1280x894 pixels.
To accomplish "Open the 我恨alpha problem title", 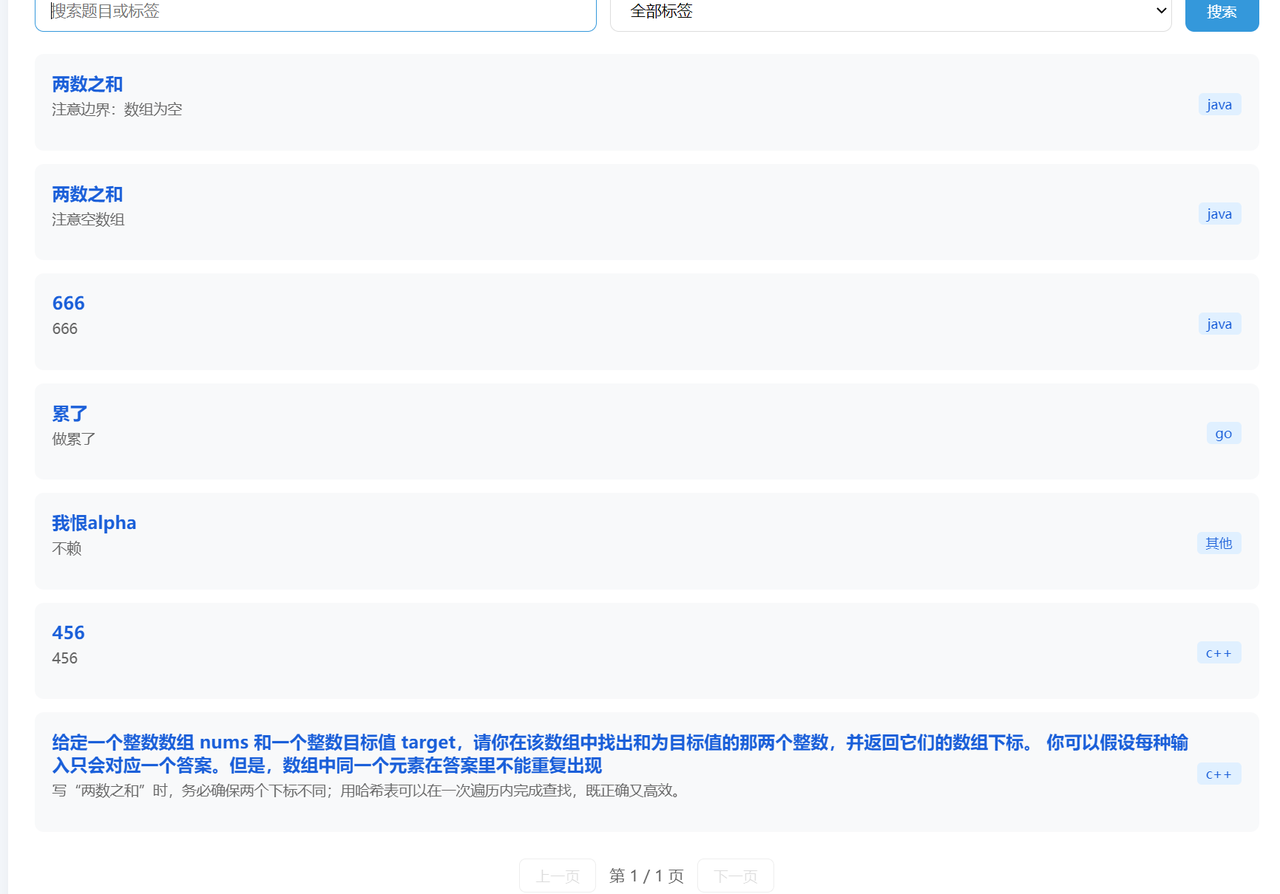I will tap(94, 523).
